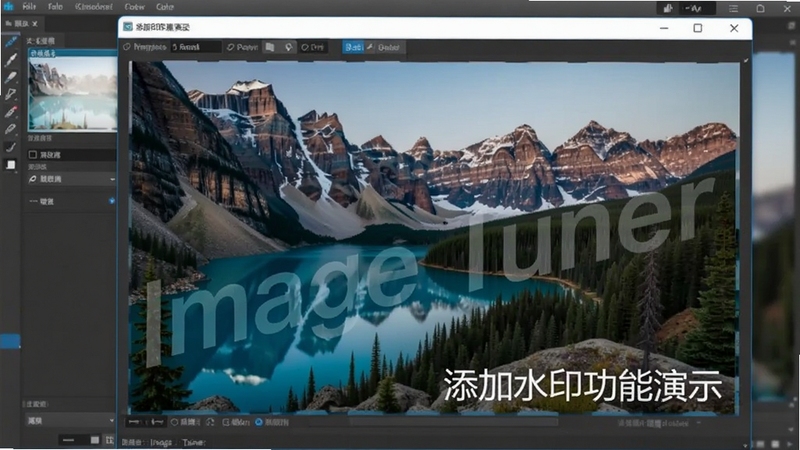Open the last menu in the menu bar
This screenshot has height=450, width=800.
pyautogui.click(x=165, y=7)
